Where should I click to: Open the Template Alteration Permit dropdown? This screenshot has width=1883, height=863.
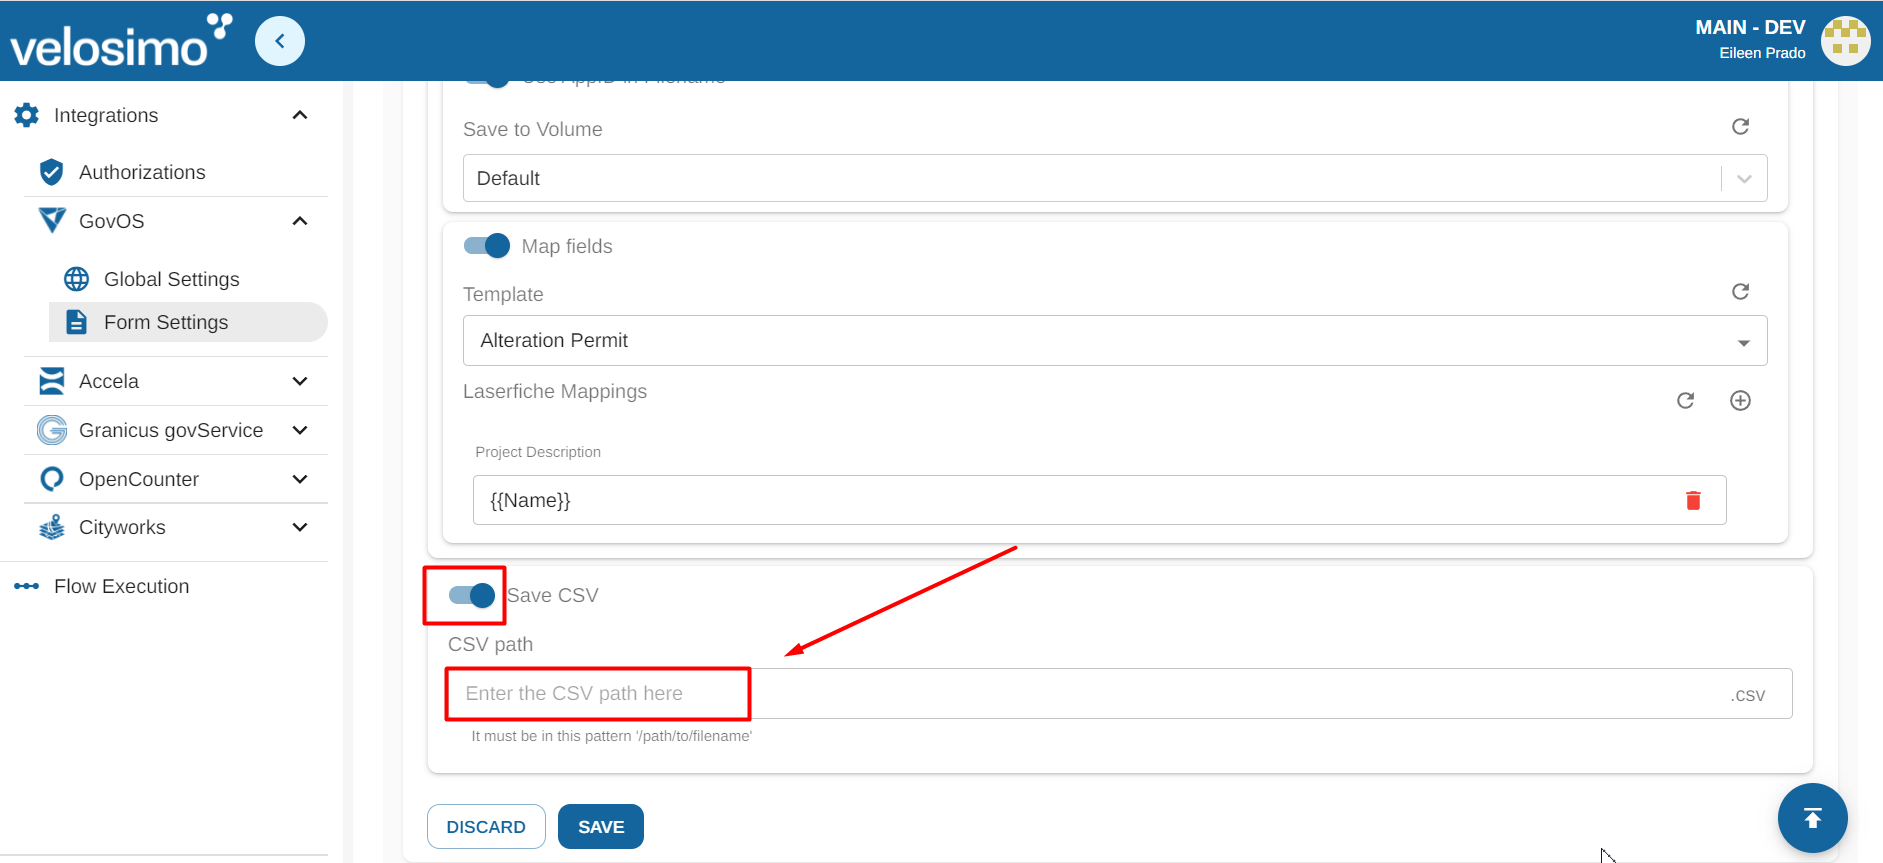tap(1115, 340)
